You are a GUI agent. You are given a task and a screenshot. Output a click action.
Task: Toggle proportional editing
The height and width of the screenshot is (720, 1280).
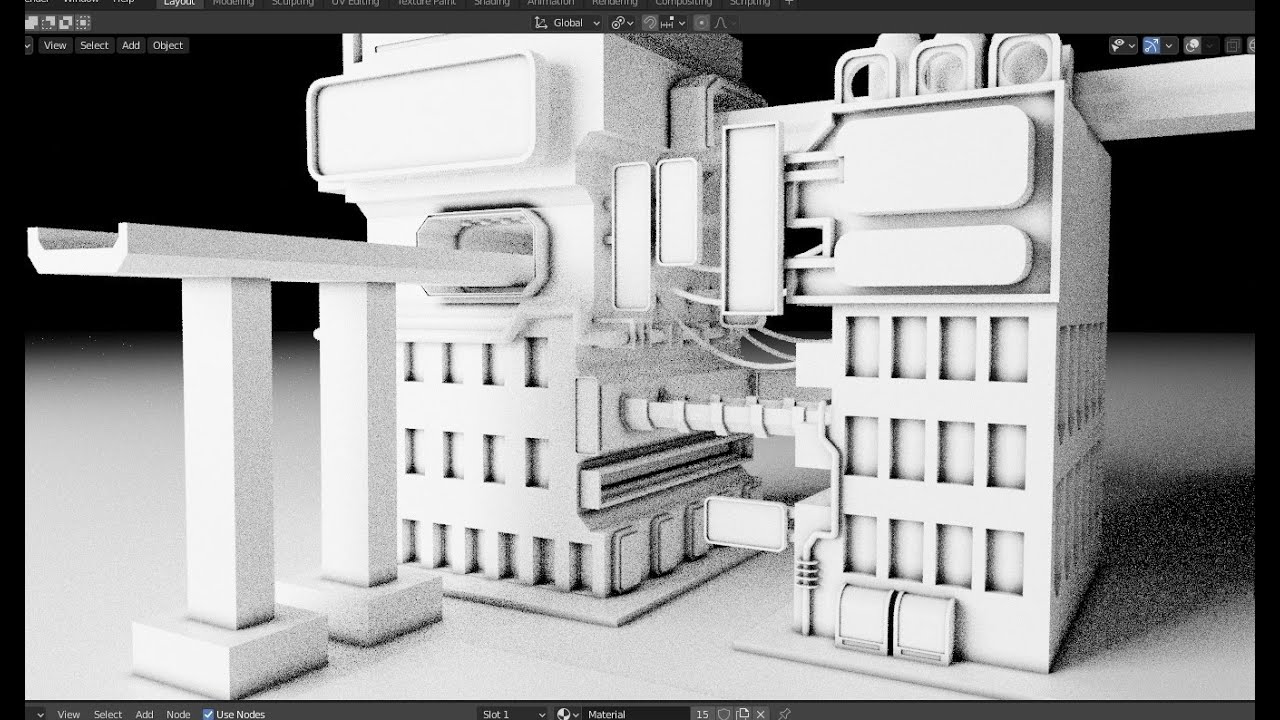[x=701, y=23]
